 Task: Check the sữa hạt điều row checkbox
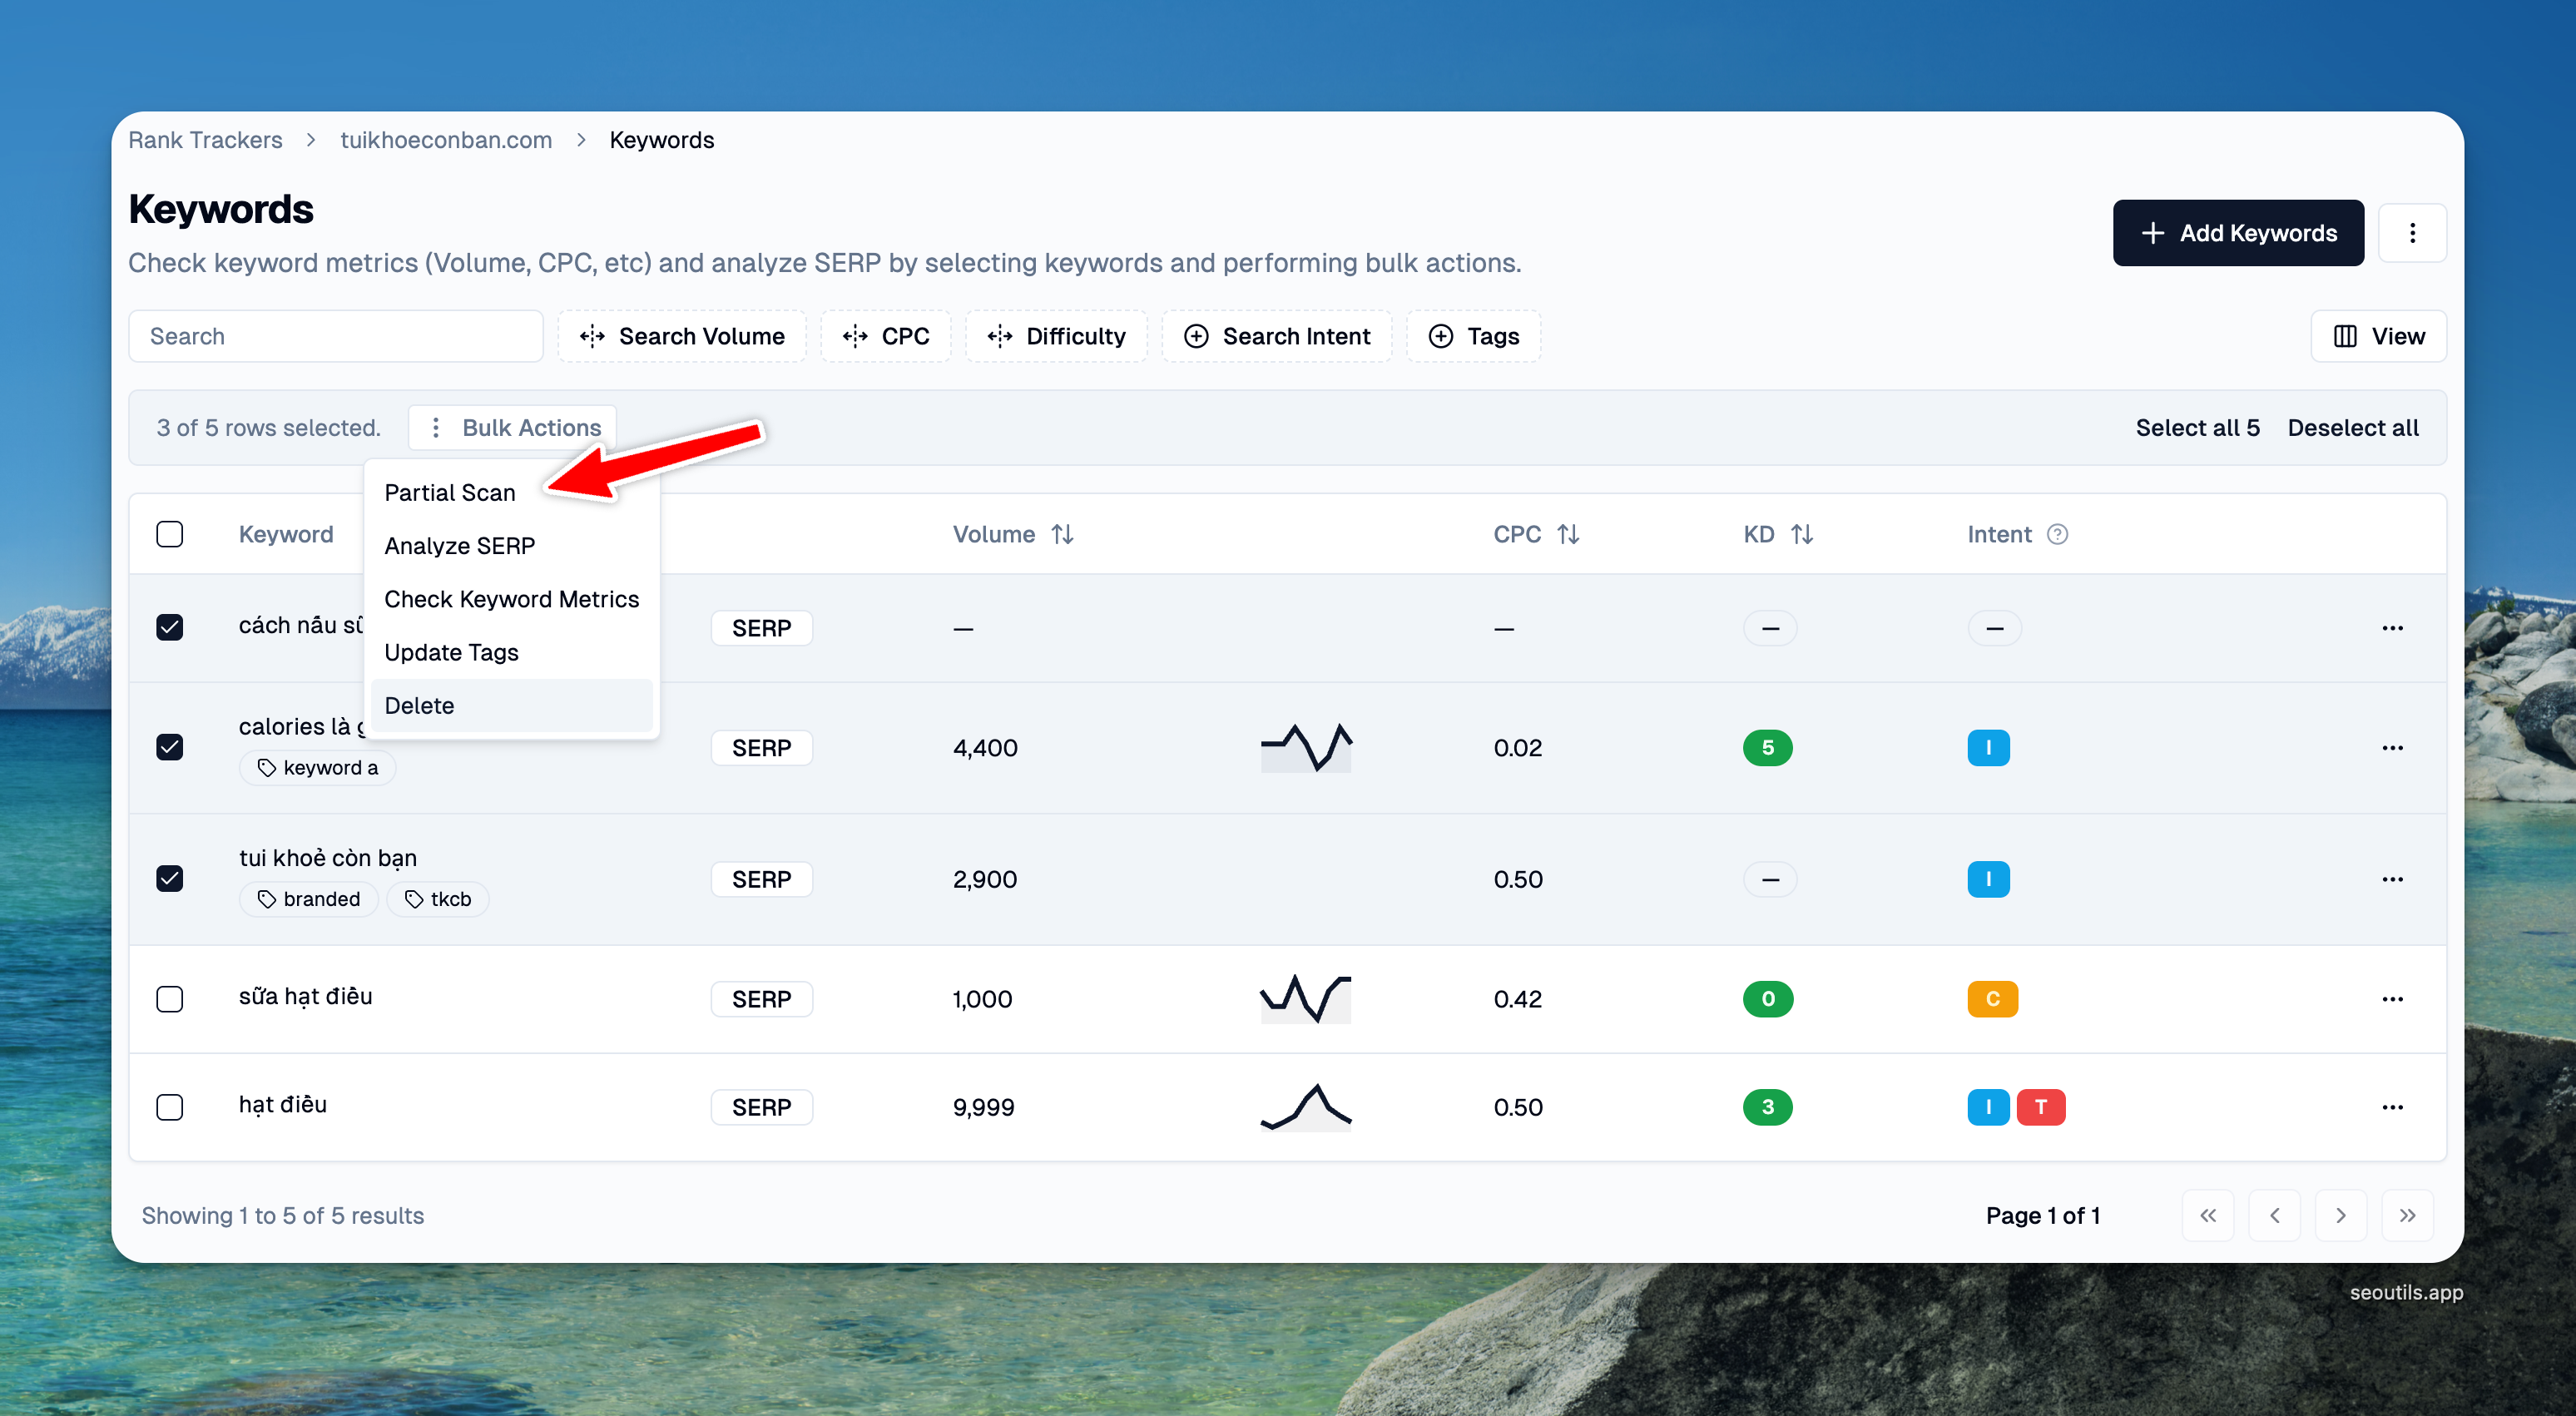[x=170, y=998]
